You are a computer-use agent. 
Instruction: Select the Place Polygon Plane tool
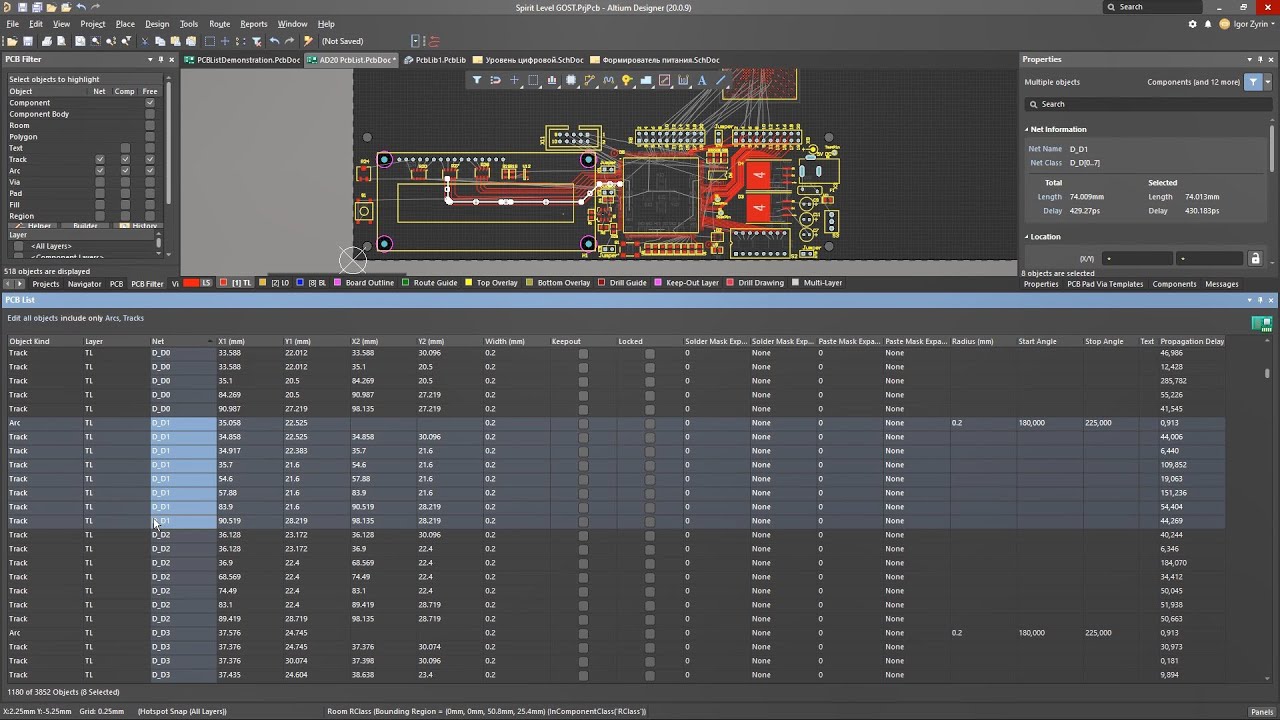(x=646, y=80)
